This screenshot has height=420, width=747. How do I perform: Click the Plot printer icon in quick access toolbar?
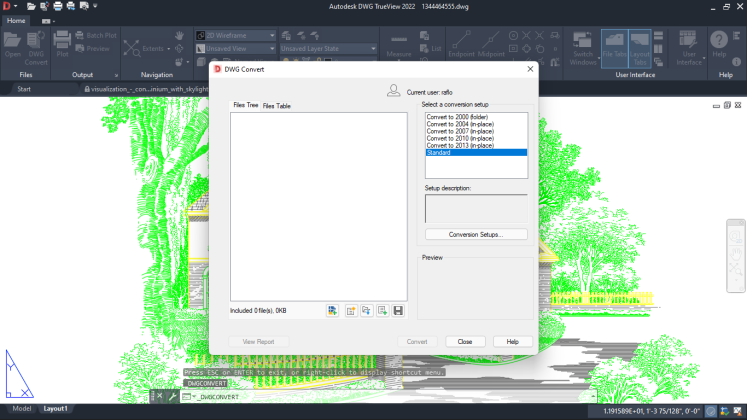tap(58, 6)
